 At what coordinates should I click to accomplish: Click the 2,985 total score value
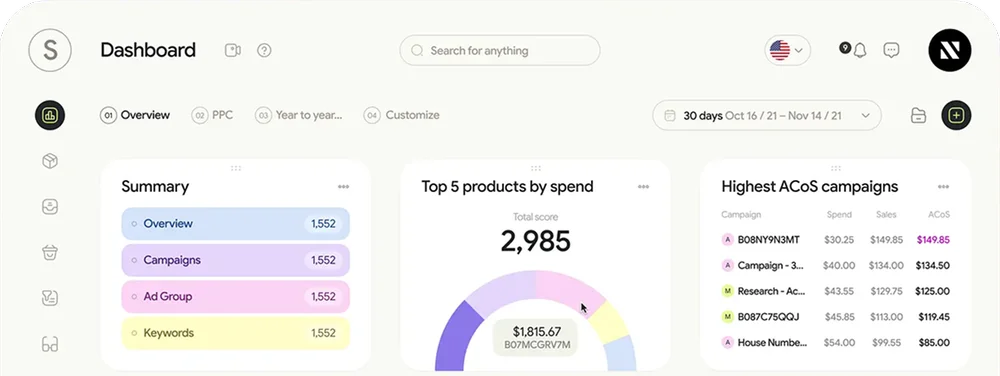tap(536, 241)
